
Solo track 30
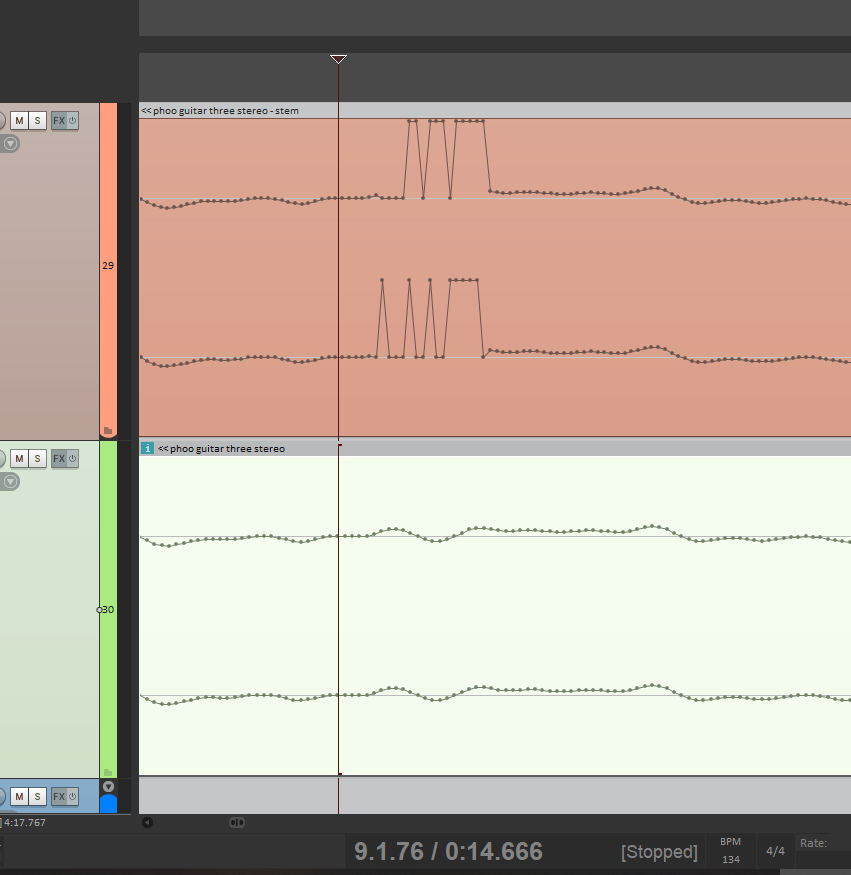tap(37, 459)
